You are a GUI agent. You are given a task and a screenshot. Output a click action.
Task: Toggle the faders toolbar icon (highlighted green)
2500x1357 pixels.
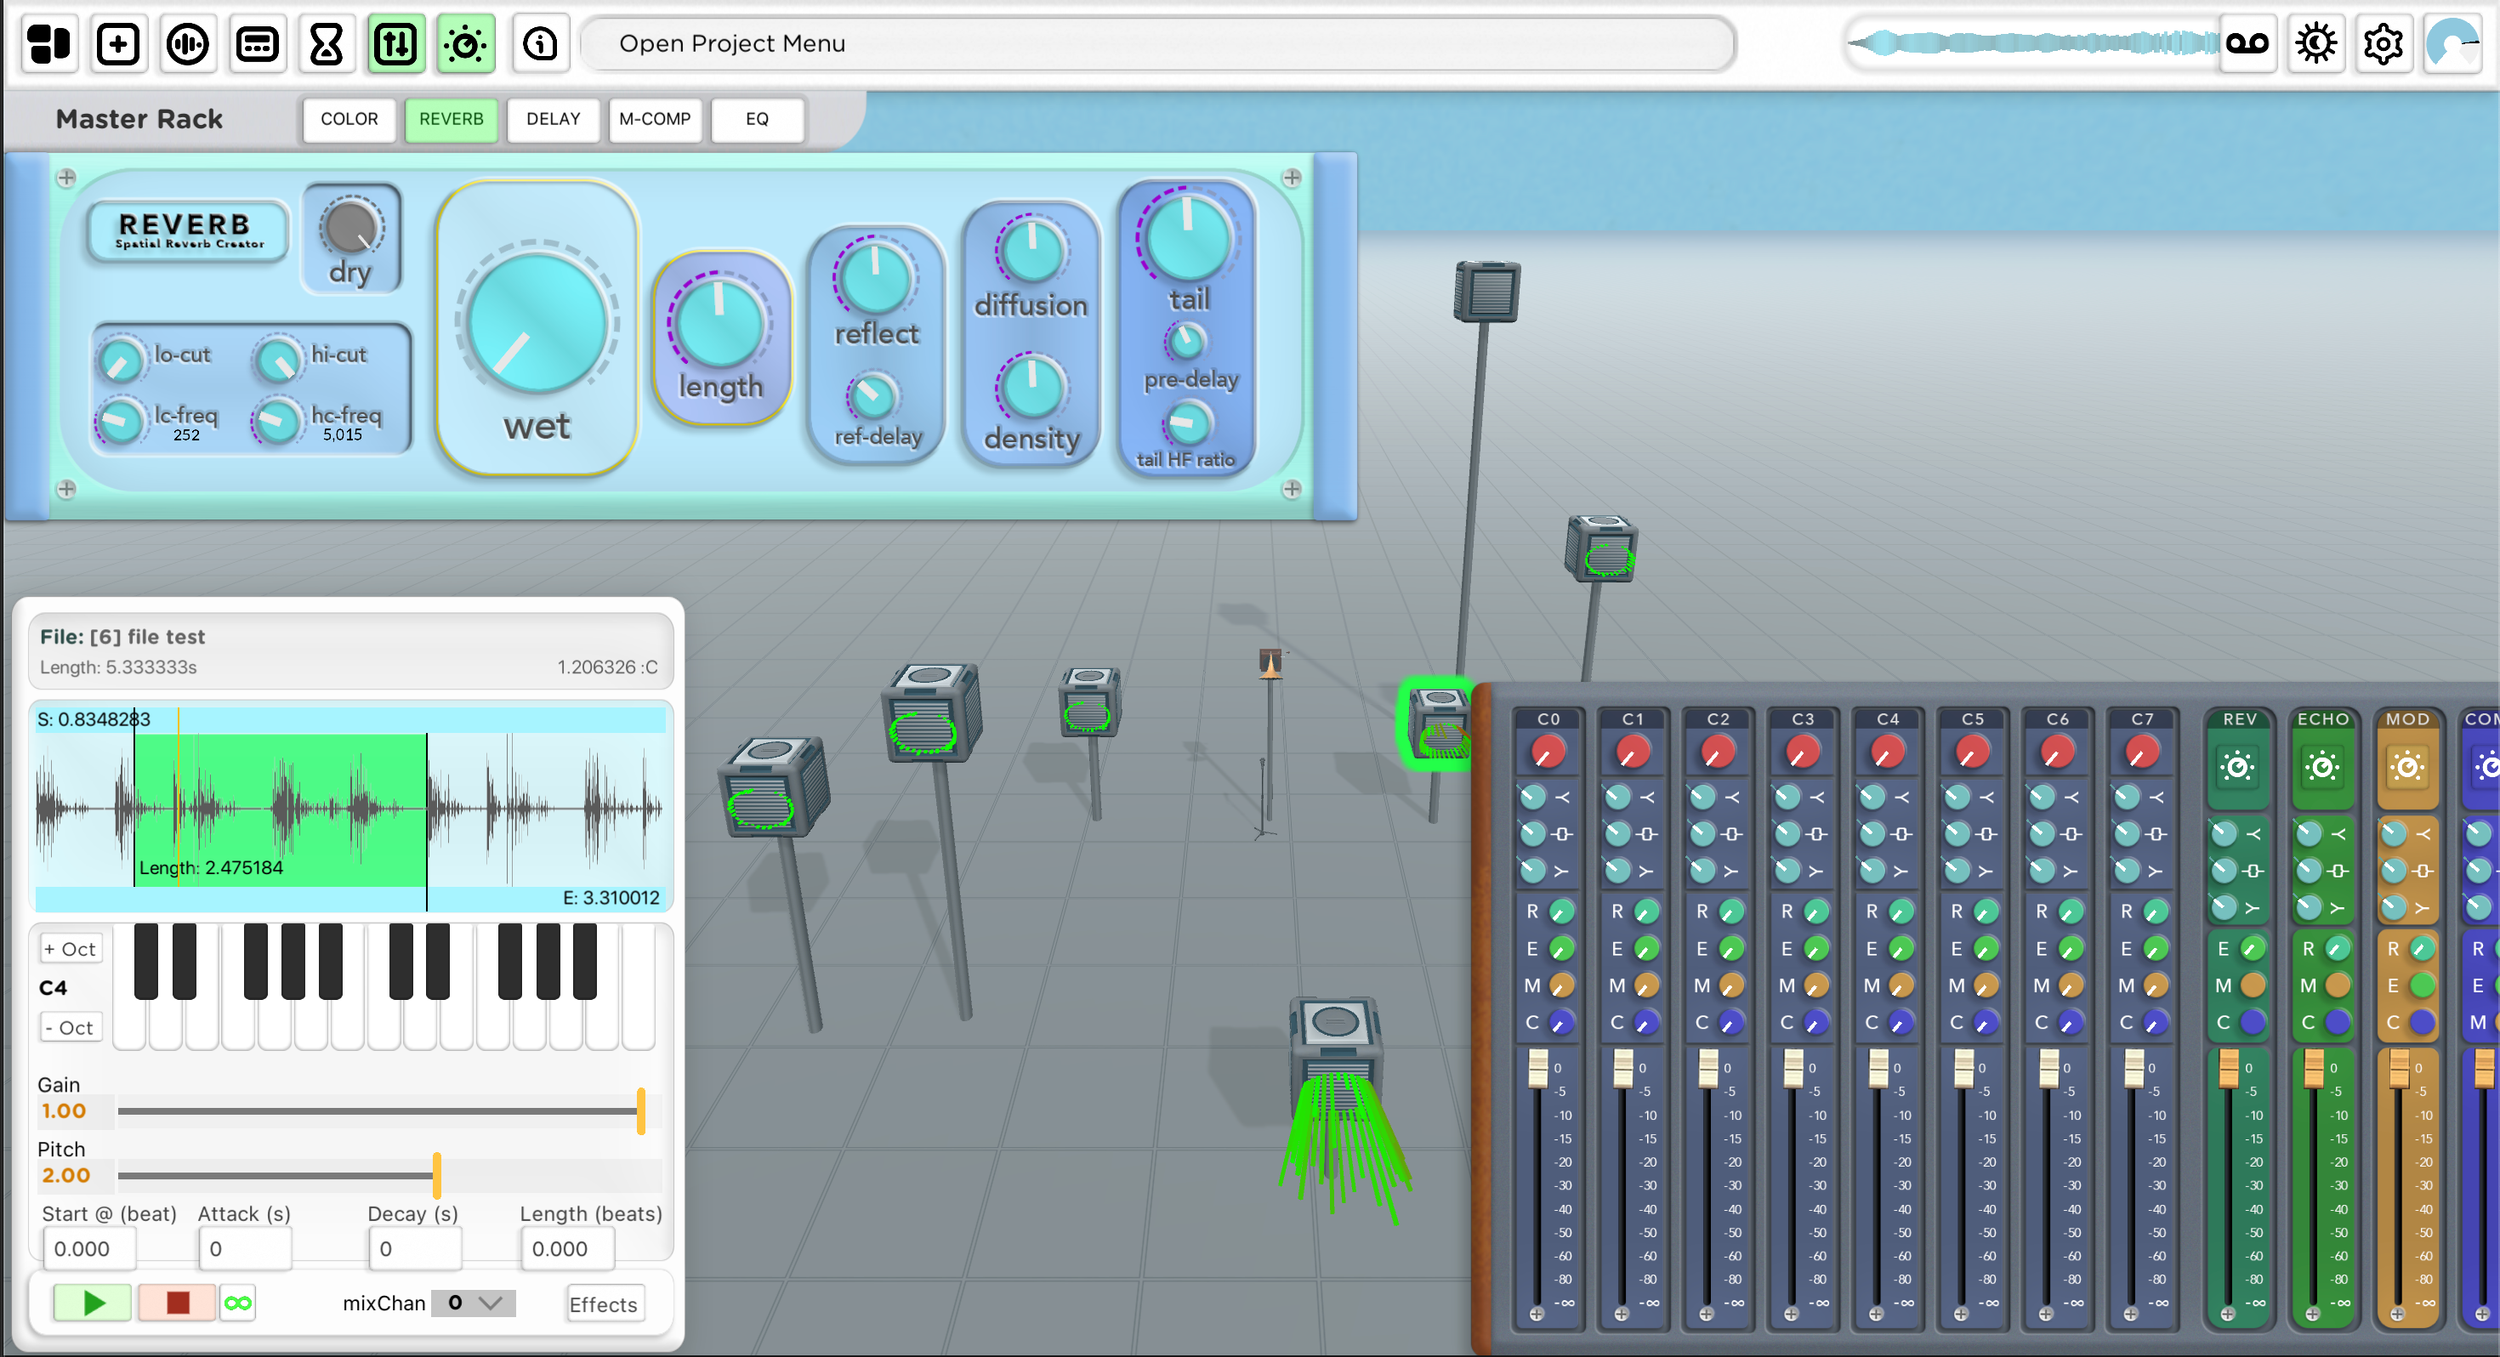(x=396, y=43)
